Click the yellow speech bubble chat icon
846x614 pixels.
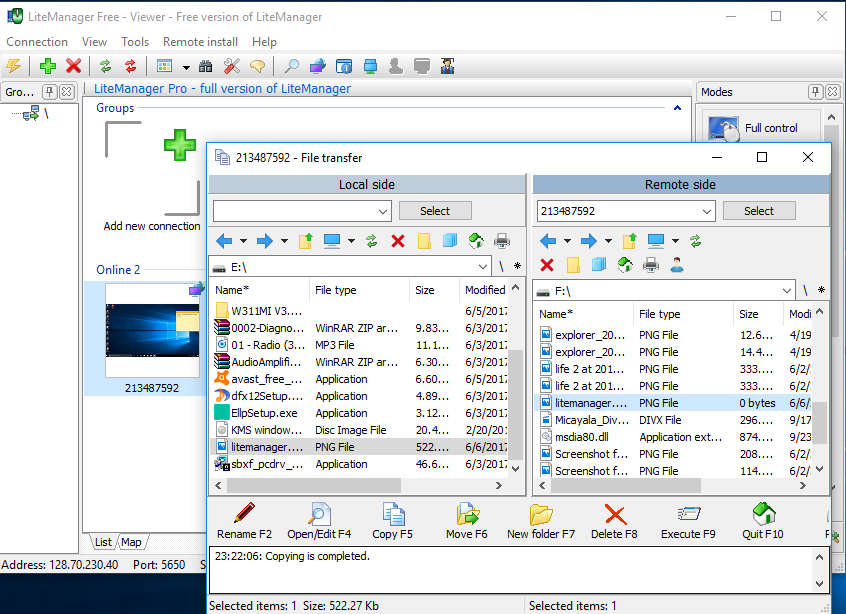tap(257, 66)
